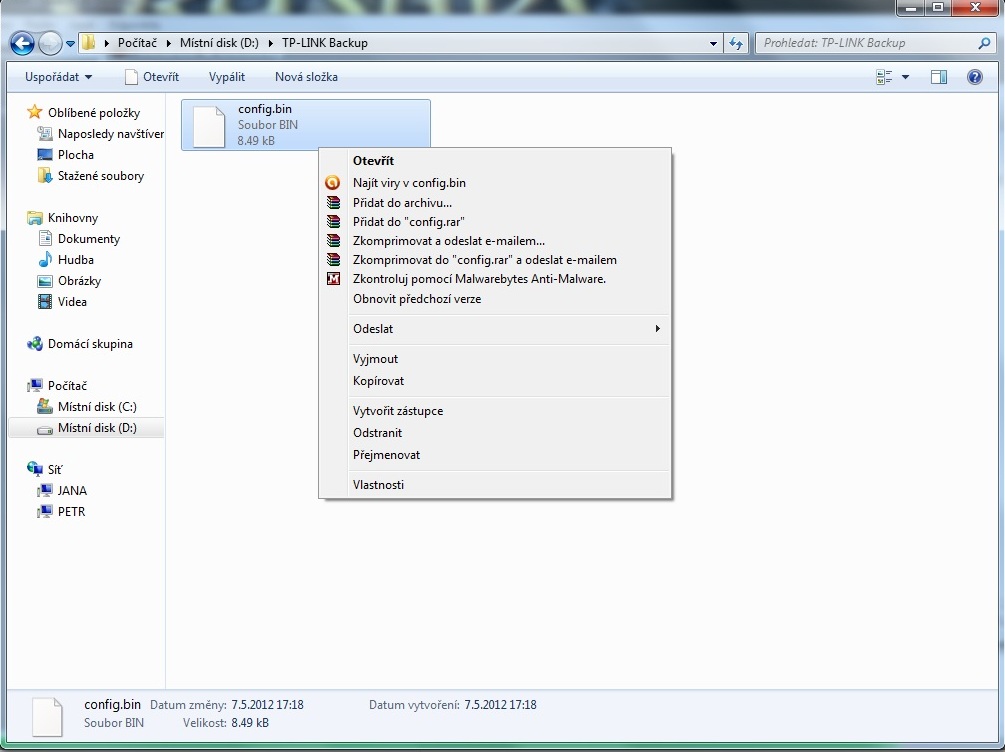Click Najít viry v config.bin antivirus icon
This screenshot has width=1005, height=752.
tap(333, 183)
